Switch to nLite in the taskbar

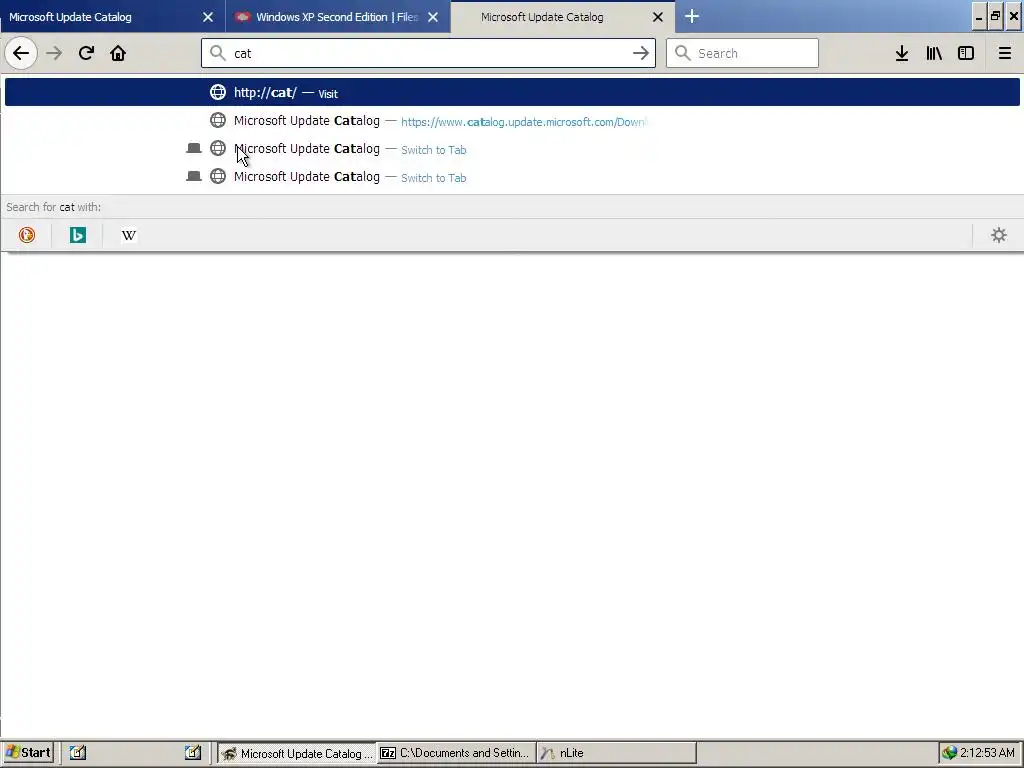pyautogui.click(x=616, y=753)
